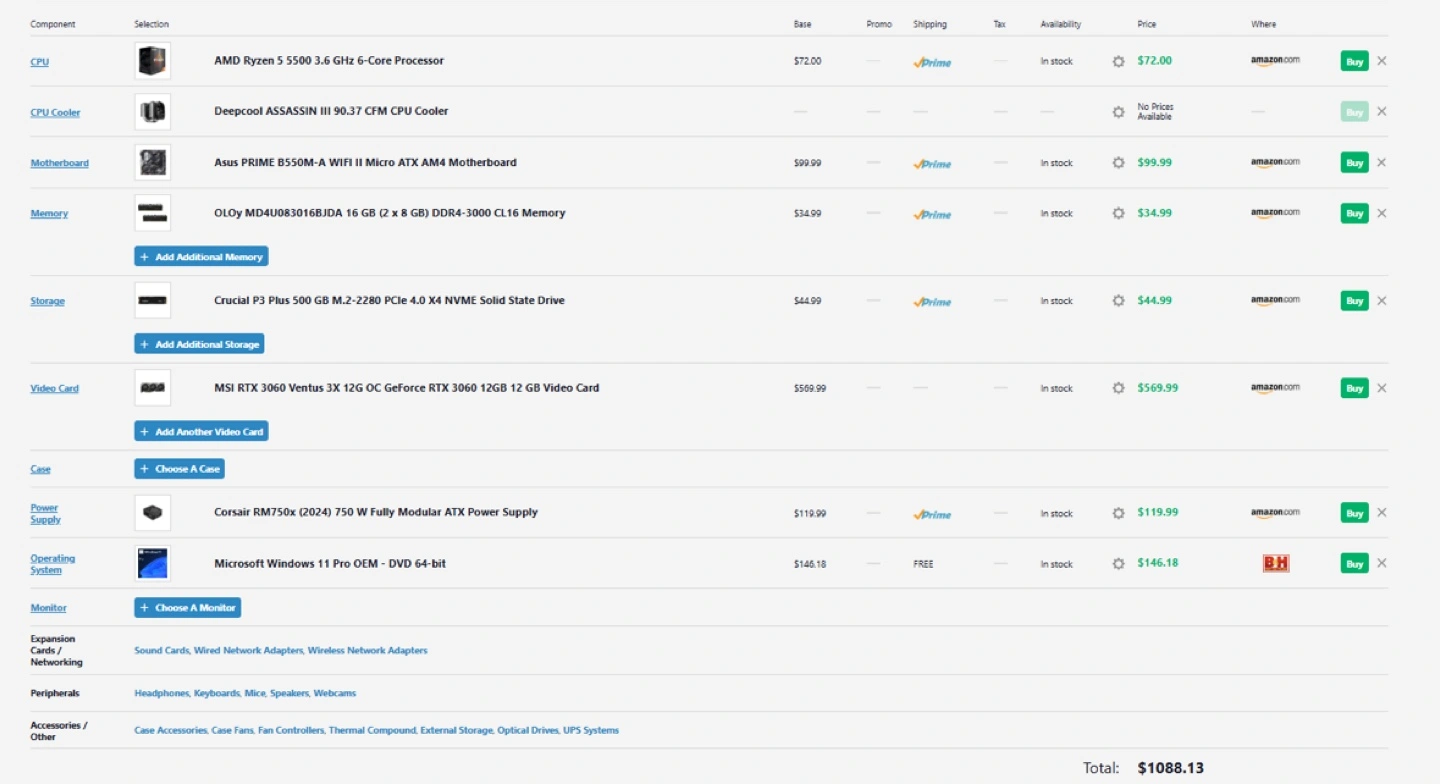Image resolution: width=1440 pixels, height=784 pixels.
Task: Click the Amazon logo in Video Card row
Action: [x=1275, y=388]
